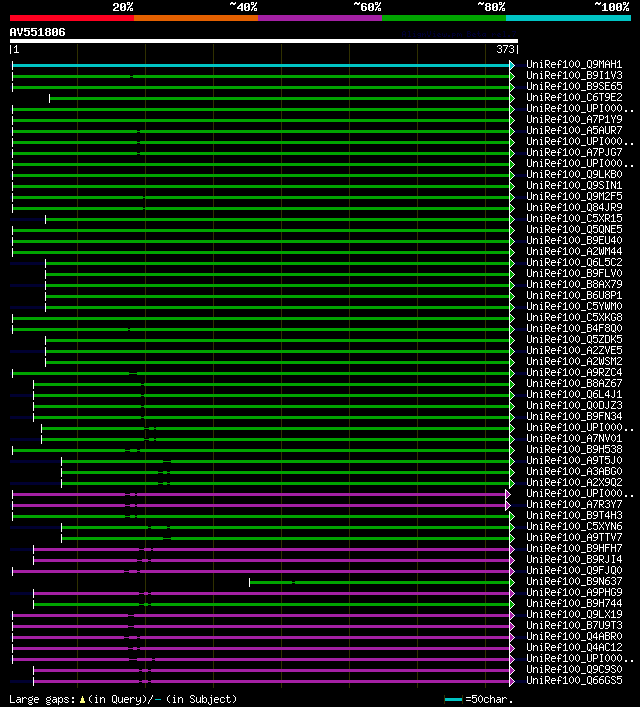Pick the UniRef100_B4F8Q0 hit label
640x707 pixels.
point(574,328)
